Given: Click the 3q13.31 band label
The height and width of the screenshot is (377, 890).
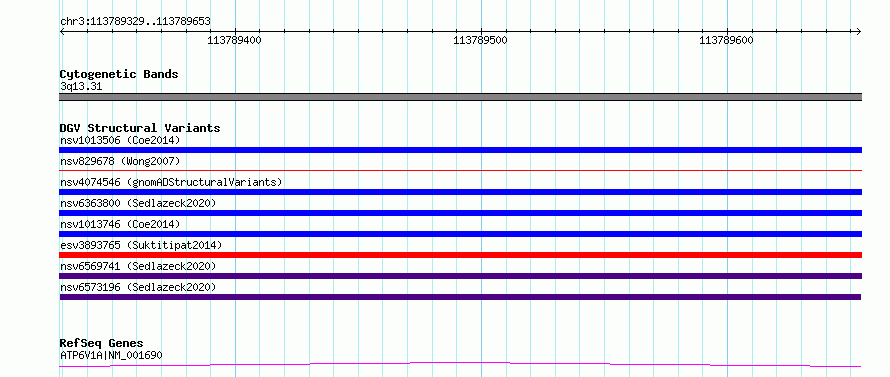Looking at the screenshot, I should (81, 87).
